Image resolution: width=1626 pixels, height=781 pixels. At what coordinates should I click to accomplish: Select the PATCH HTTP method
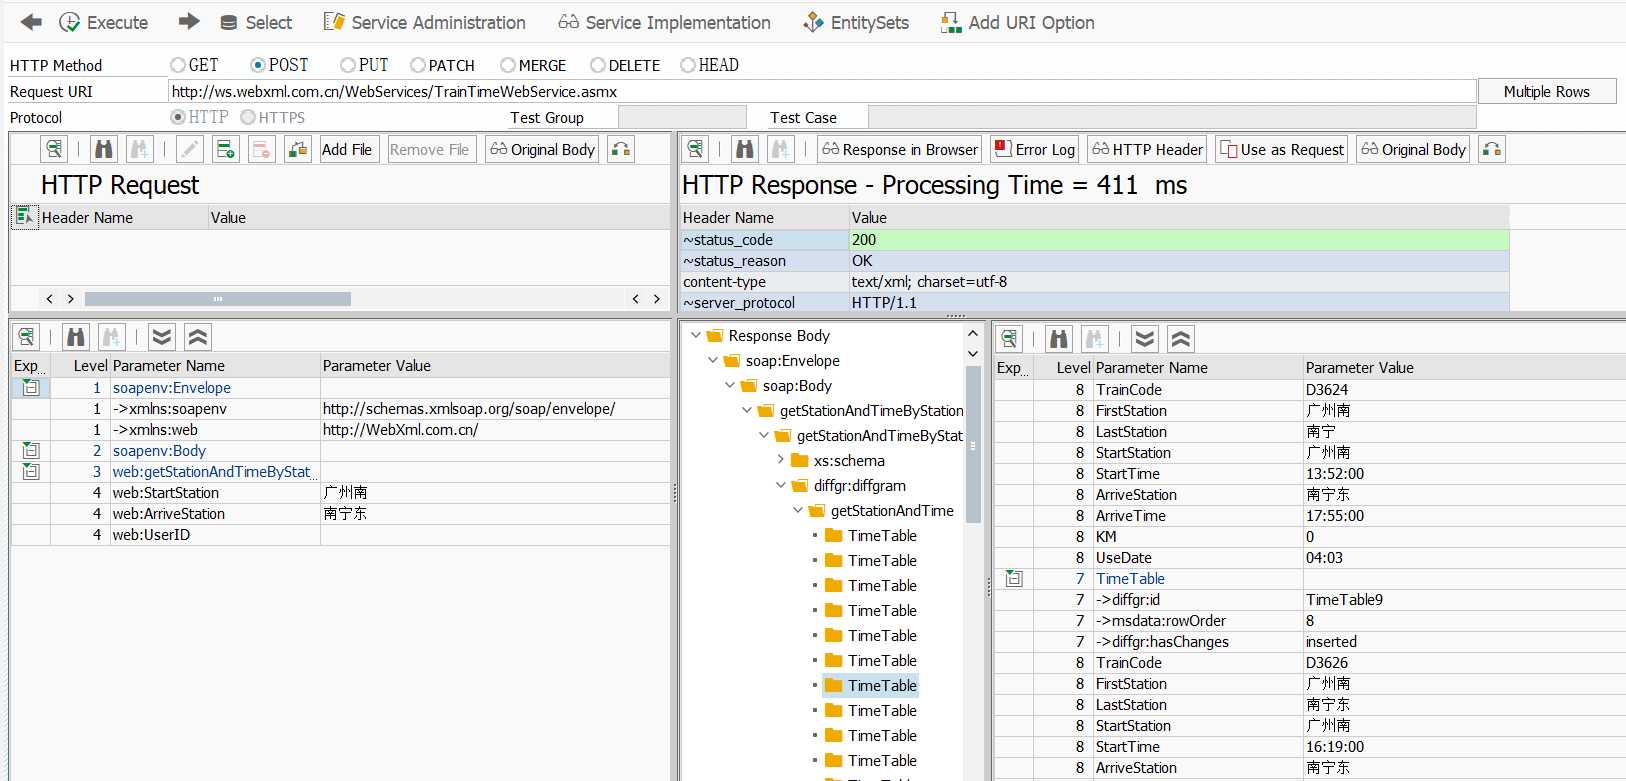click(x=418, y=65)
